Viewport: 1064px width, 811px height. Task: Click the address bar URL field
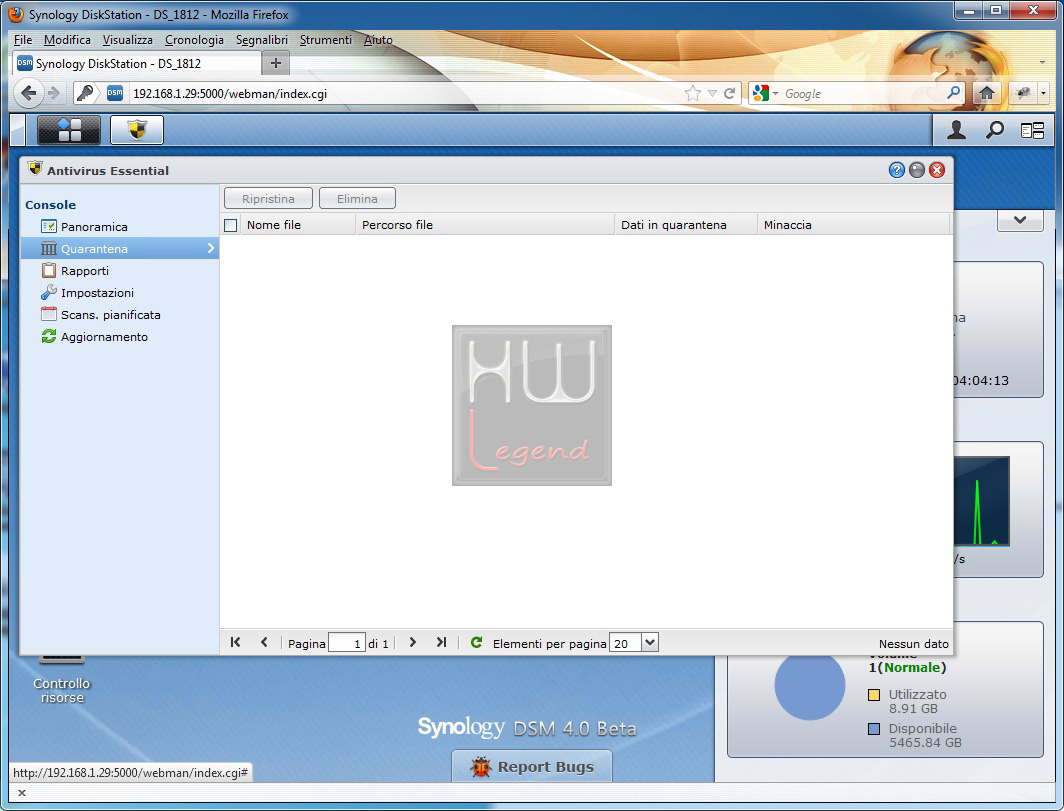click(404, 94)
